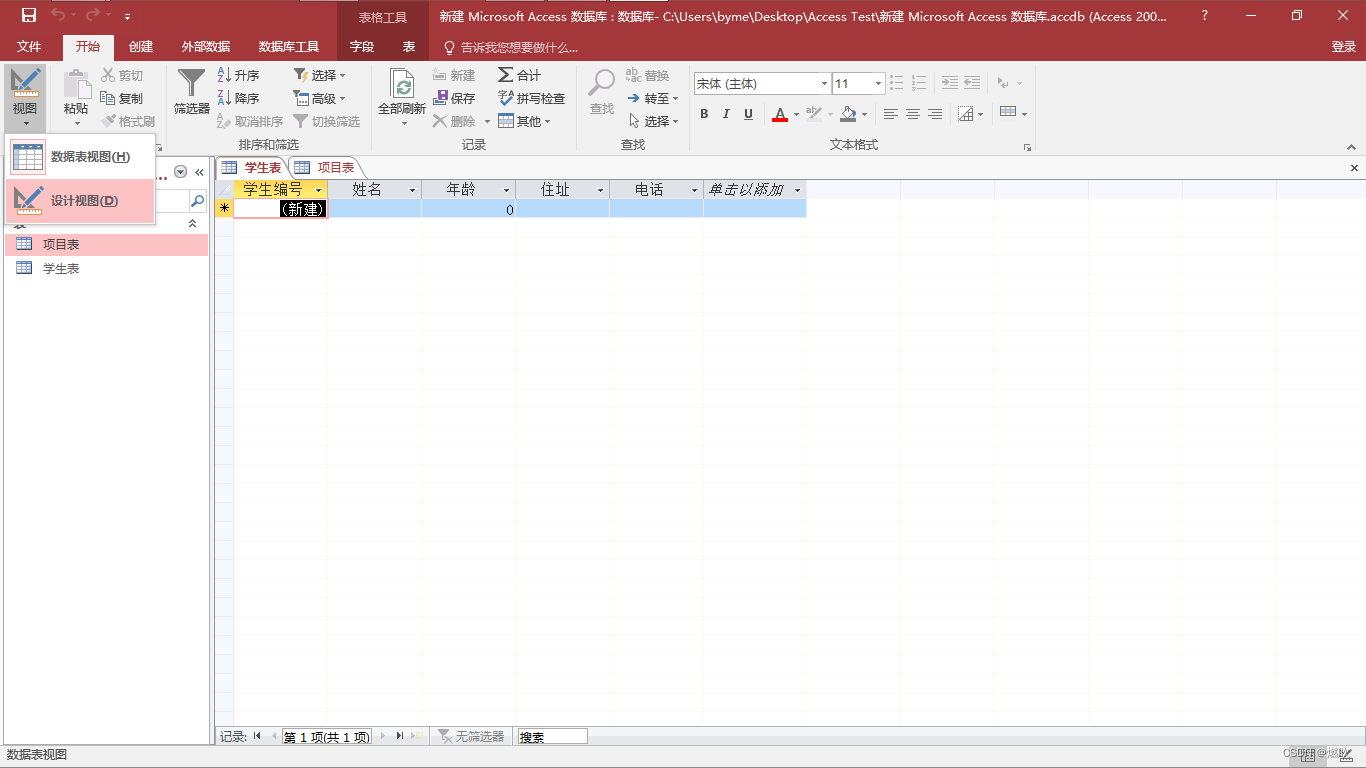Open the 文件 tab

[29, 47]
